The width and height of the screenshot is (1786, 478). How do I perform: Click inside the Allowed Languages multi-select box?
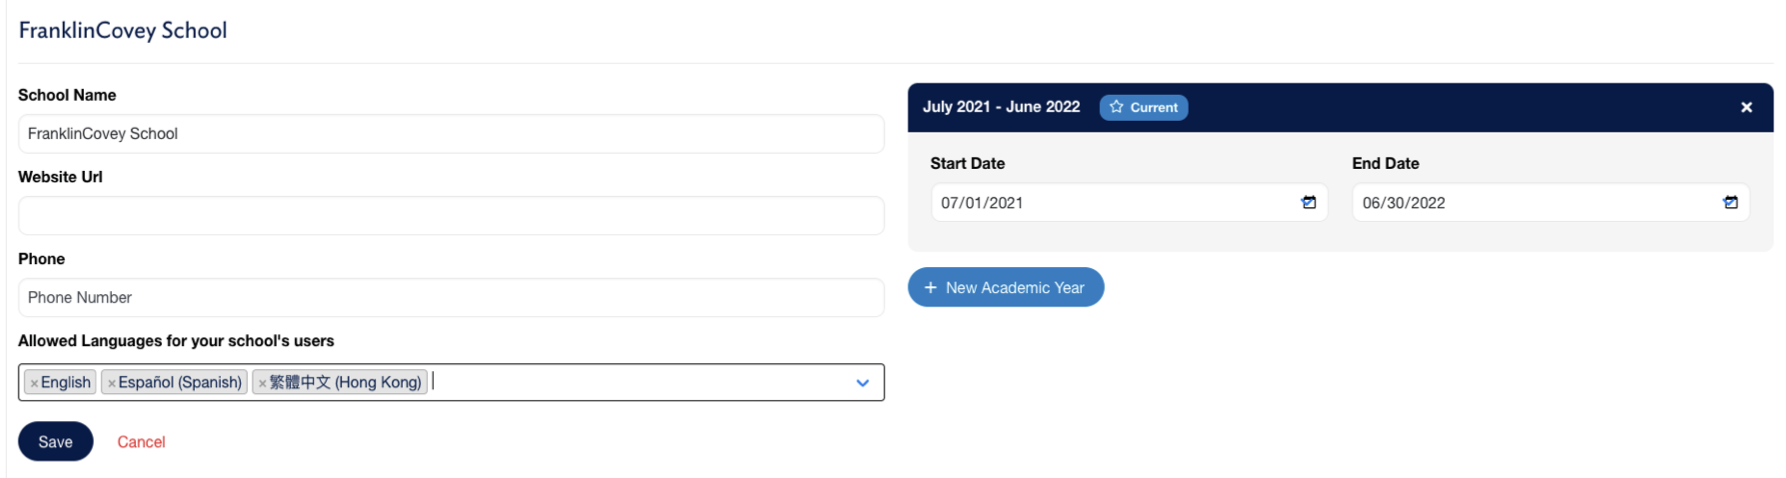[640, 383]
